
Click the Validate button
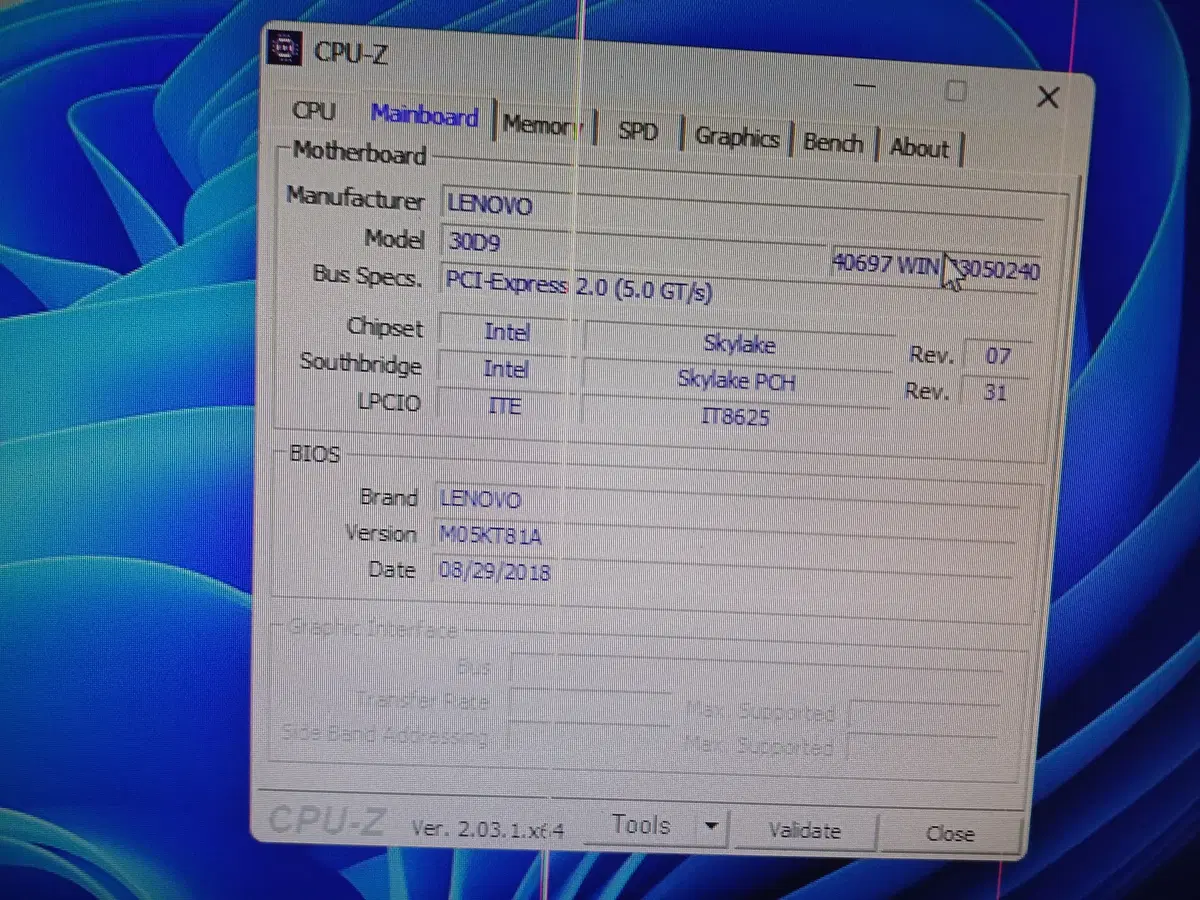tap(805, 830)
